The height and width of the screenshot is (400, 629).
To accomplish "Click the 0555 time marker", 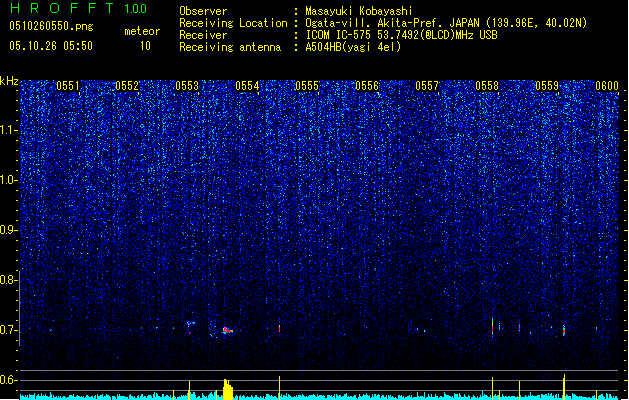I will (x=307, y=86).
